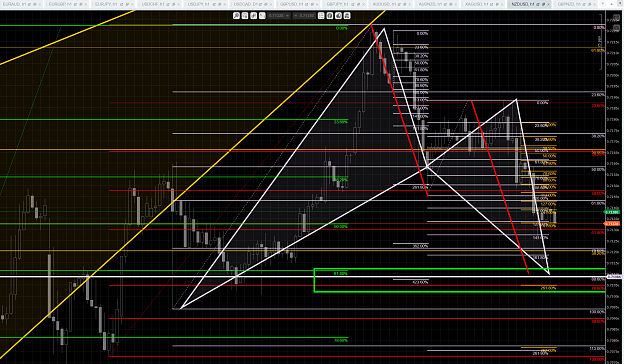Click the toolbar icon right of the magnifier
625x364 pixels.
point(245,16)
